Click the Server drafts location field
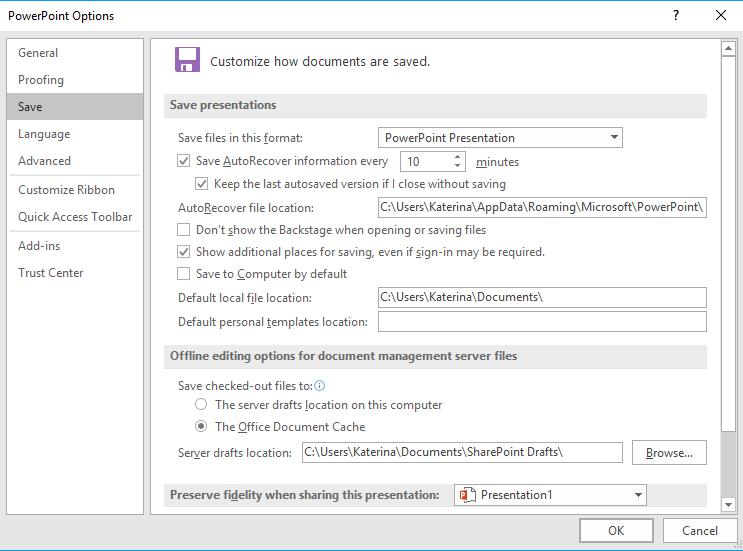Screen dimensions: 743x551 [x=462, y=452]
